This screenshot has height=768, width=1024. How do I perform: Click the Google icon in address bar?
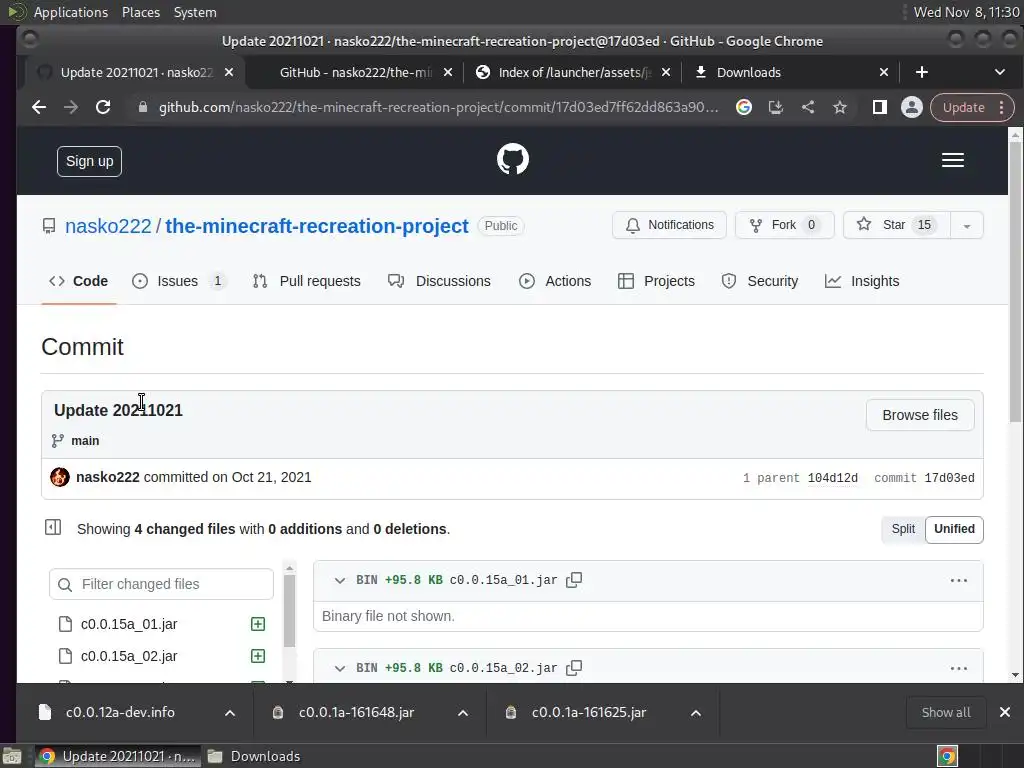coord(743,108)
